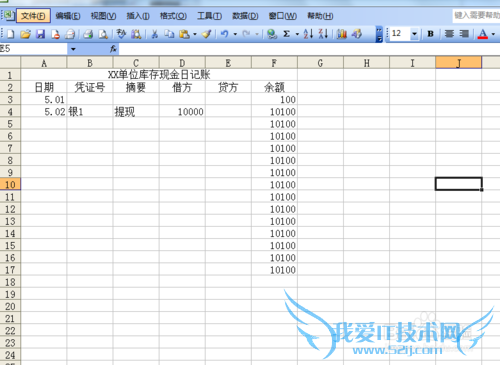Click the Save floppy disk icon
Image resolution: width=500 pixels, height=365 pixels.
40,34
